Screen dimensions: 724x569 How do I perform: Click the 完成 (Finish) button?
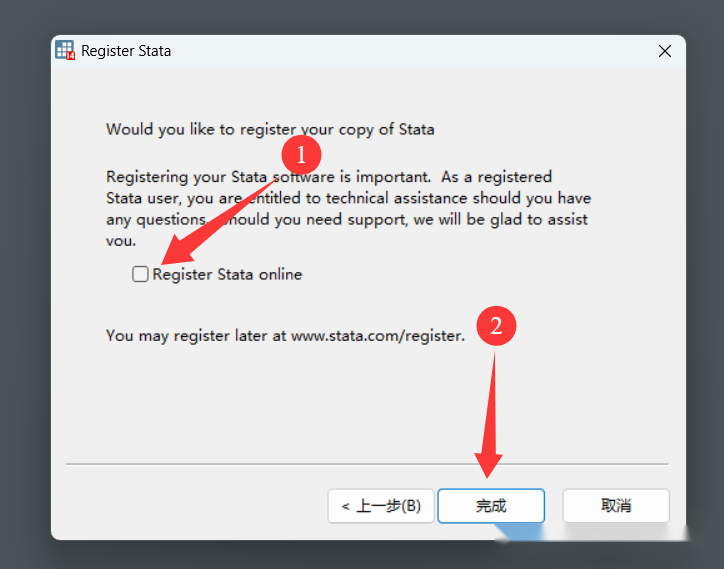coord(491,506)
